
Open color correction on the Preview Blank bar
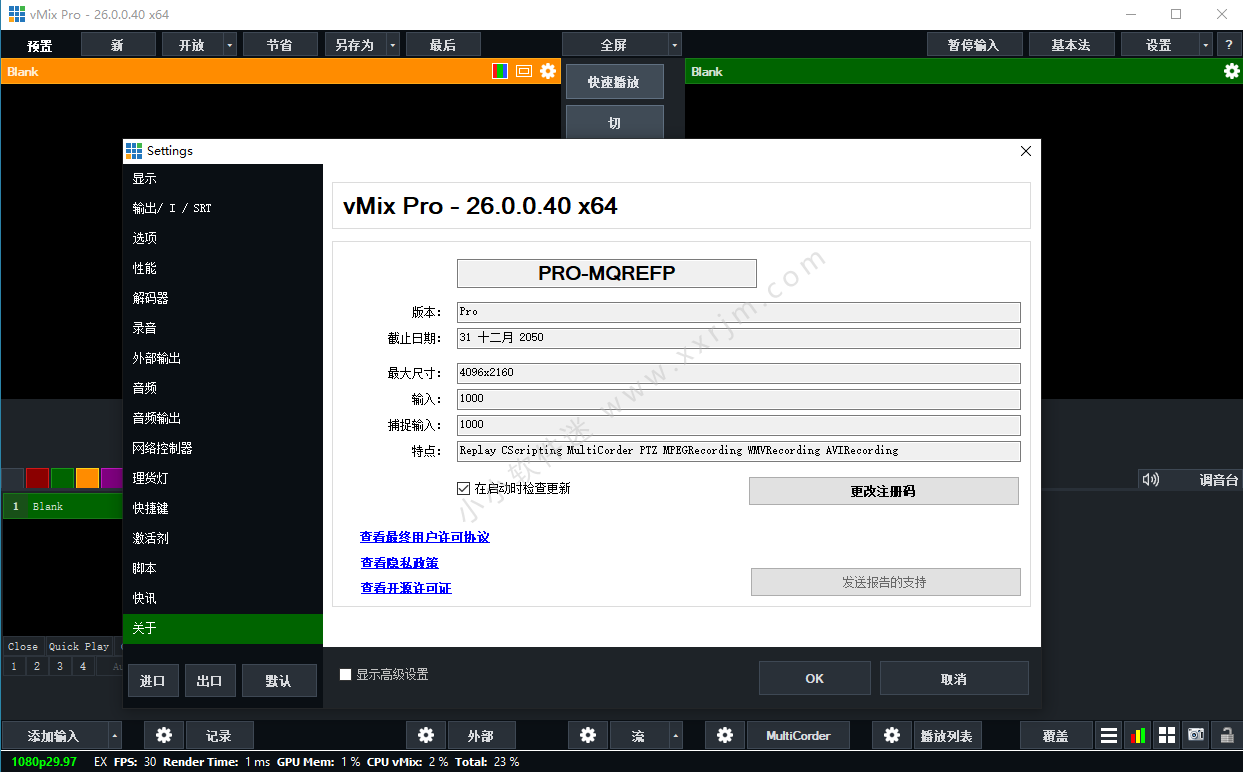click(x=500, y=71)
